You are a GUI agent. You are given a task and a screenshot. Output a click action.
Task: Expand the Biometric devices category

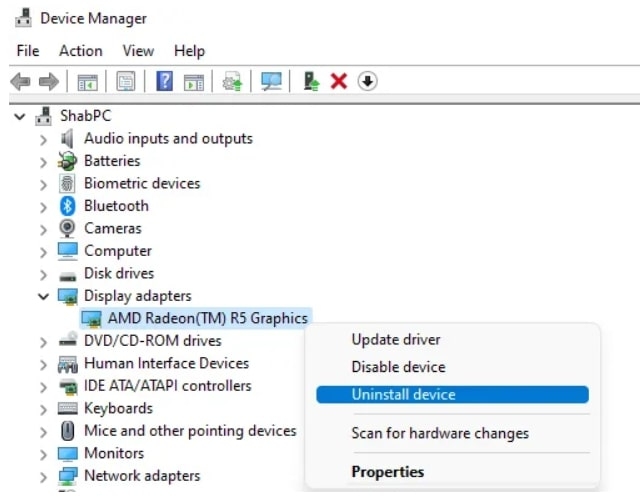point(43,185)
